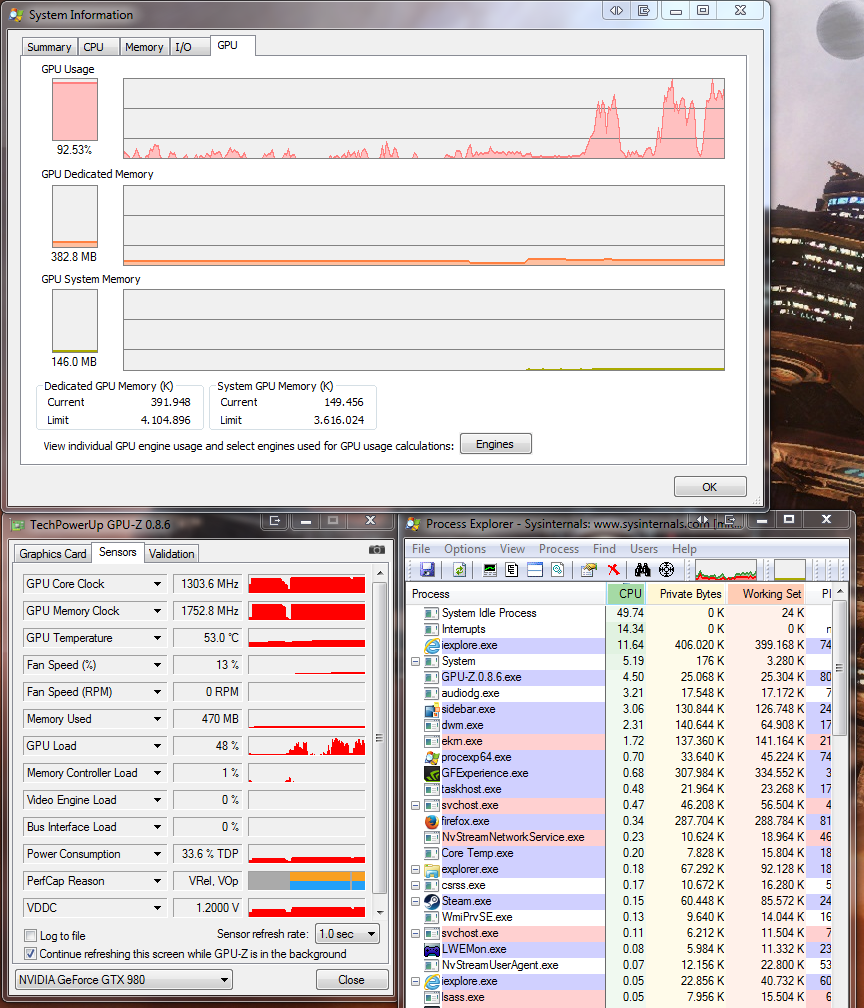Click the PerfCap Reason colored bar graph
Image resolution: width=864 pixels, height=1008 pixels.
click(307, 881)
